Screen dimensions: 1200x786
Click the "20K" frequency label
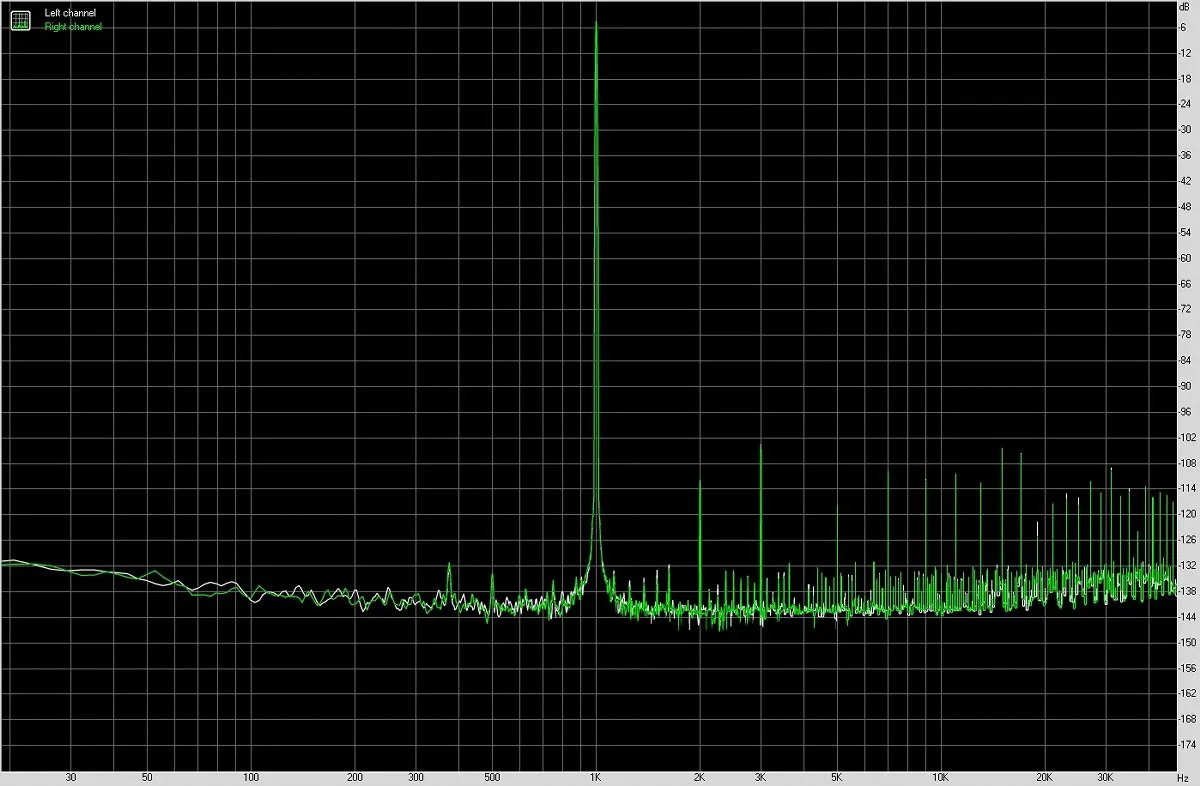tap(1044, 776)
